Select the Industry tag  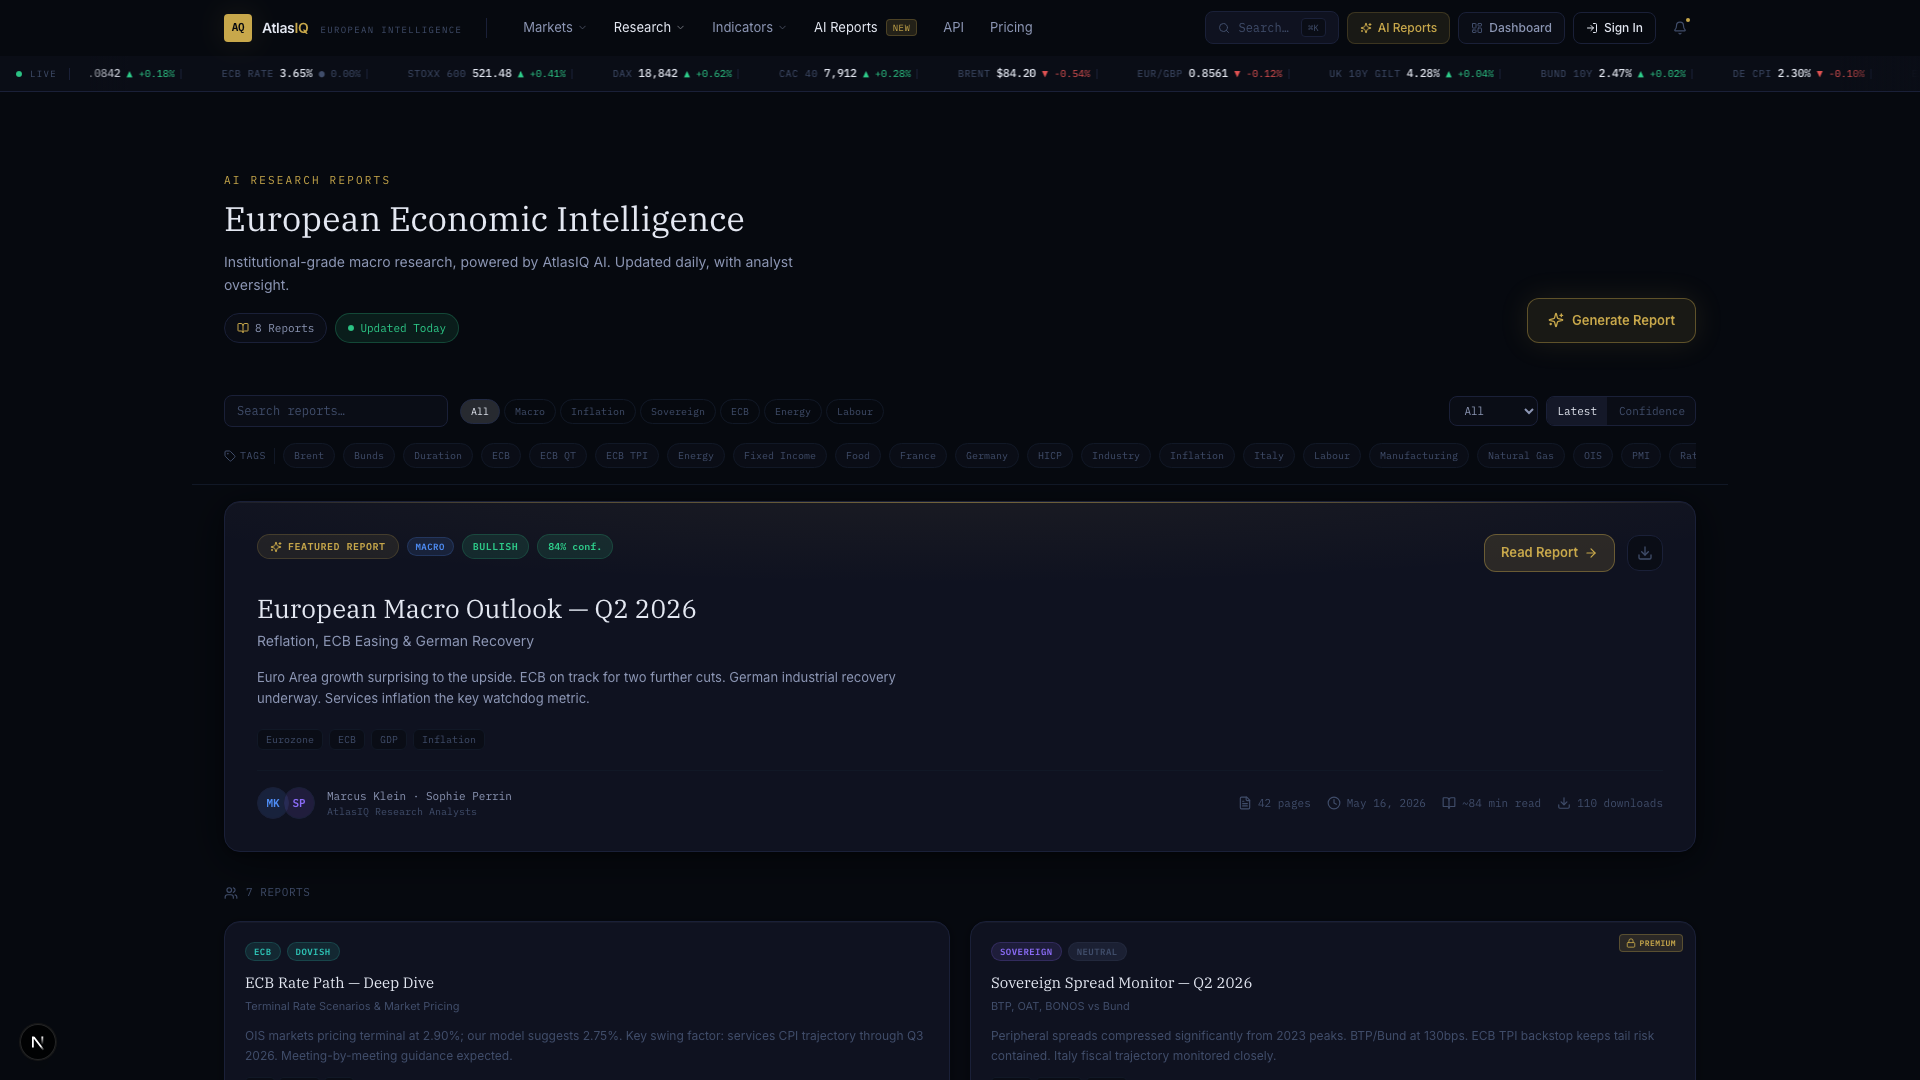1116,456
